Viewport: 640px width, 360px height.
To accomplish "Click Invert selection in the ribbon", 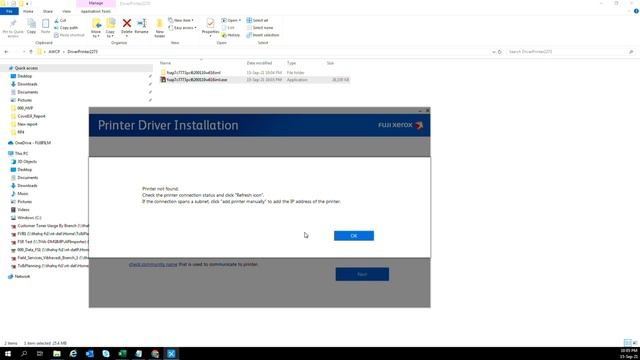I will [263, 35].
